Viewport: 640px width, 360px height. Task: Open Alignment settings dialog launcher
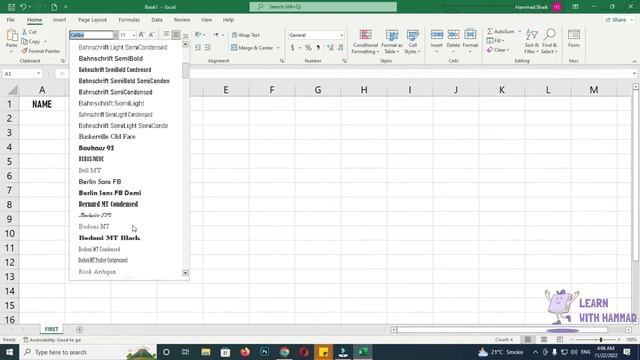pos(282,61)
